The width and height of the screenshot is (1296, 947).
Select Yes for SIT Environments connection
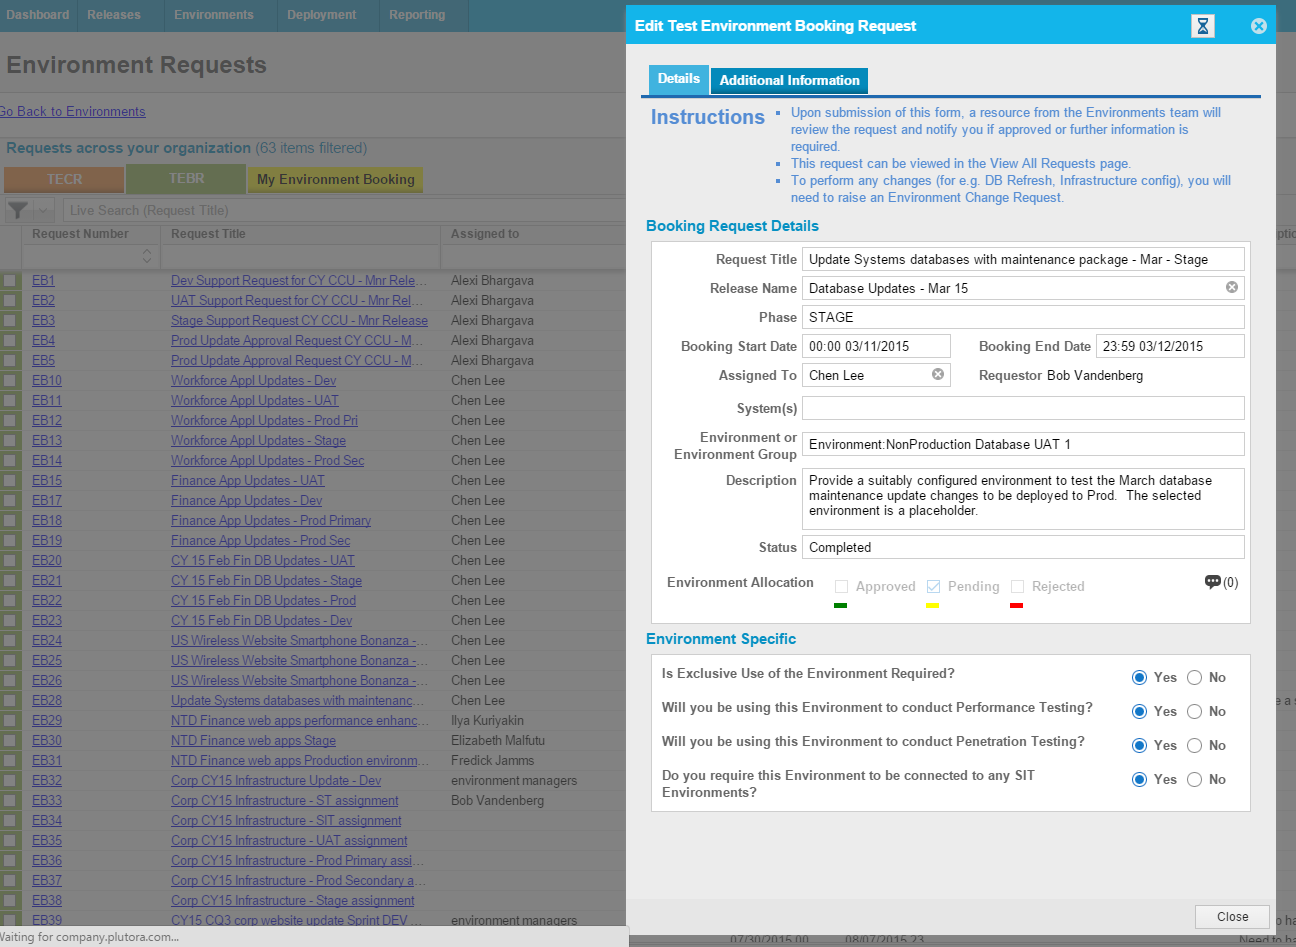[1139, 780]
